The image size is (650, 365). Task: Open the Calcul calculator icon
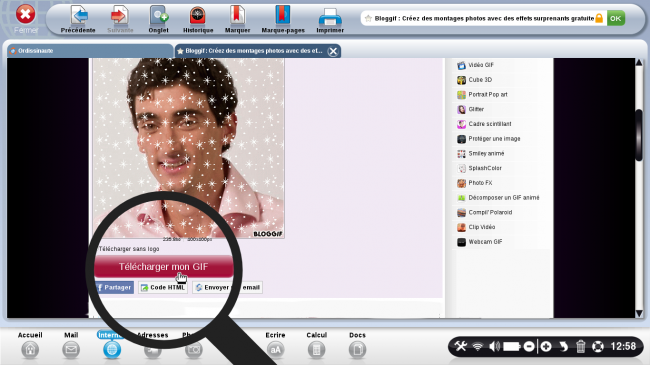[316, 350]
